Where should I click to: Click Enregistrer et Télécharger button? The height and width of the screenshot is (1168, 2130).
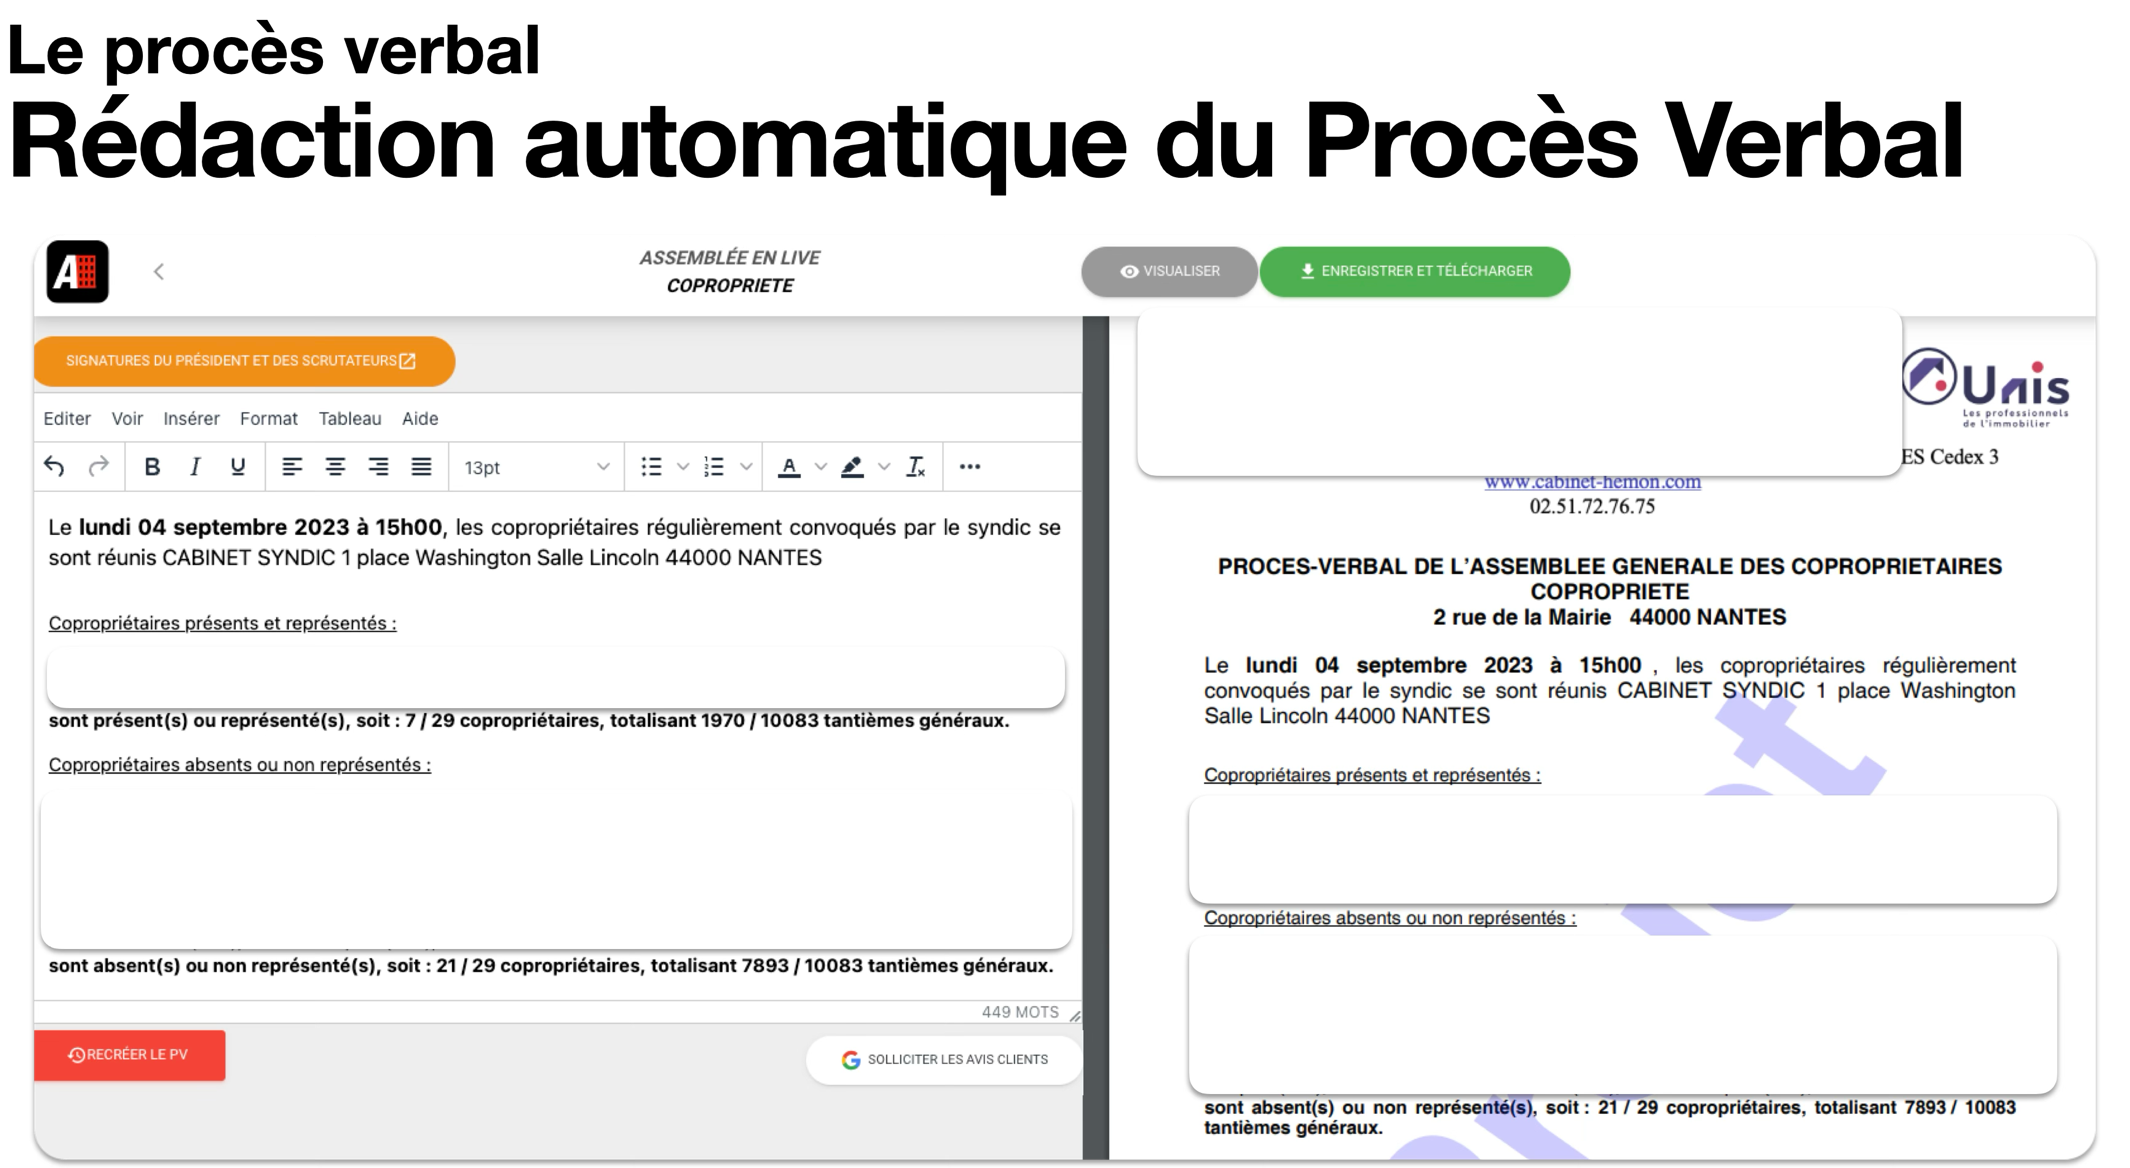pyautogui.click(x=1414, y=272)
